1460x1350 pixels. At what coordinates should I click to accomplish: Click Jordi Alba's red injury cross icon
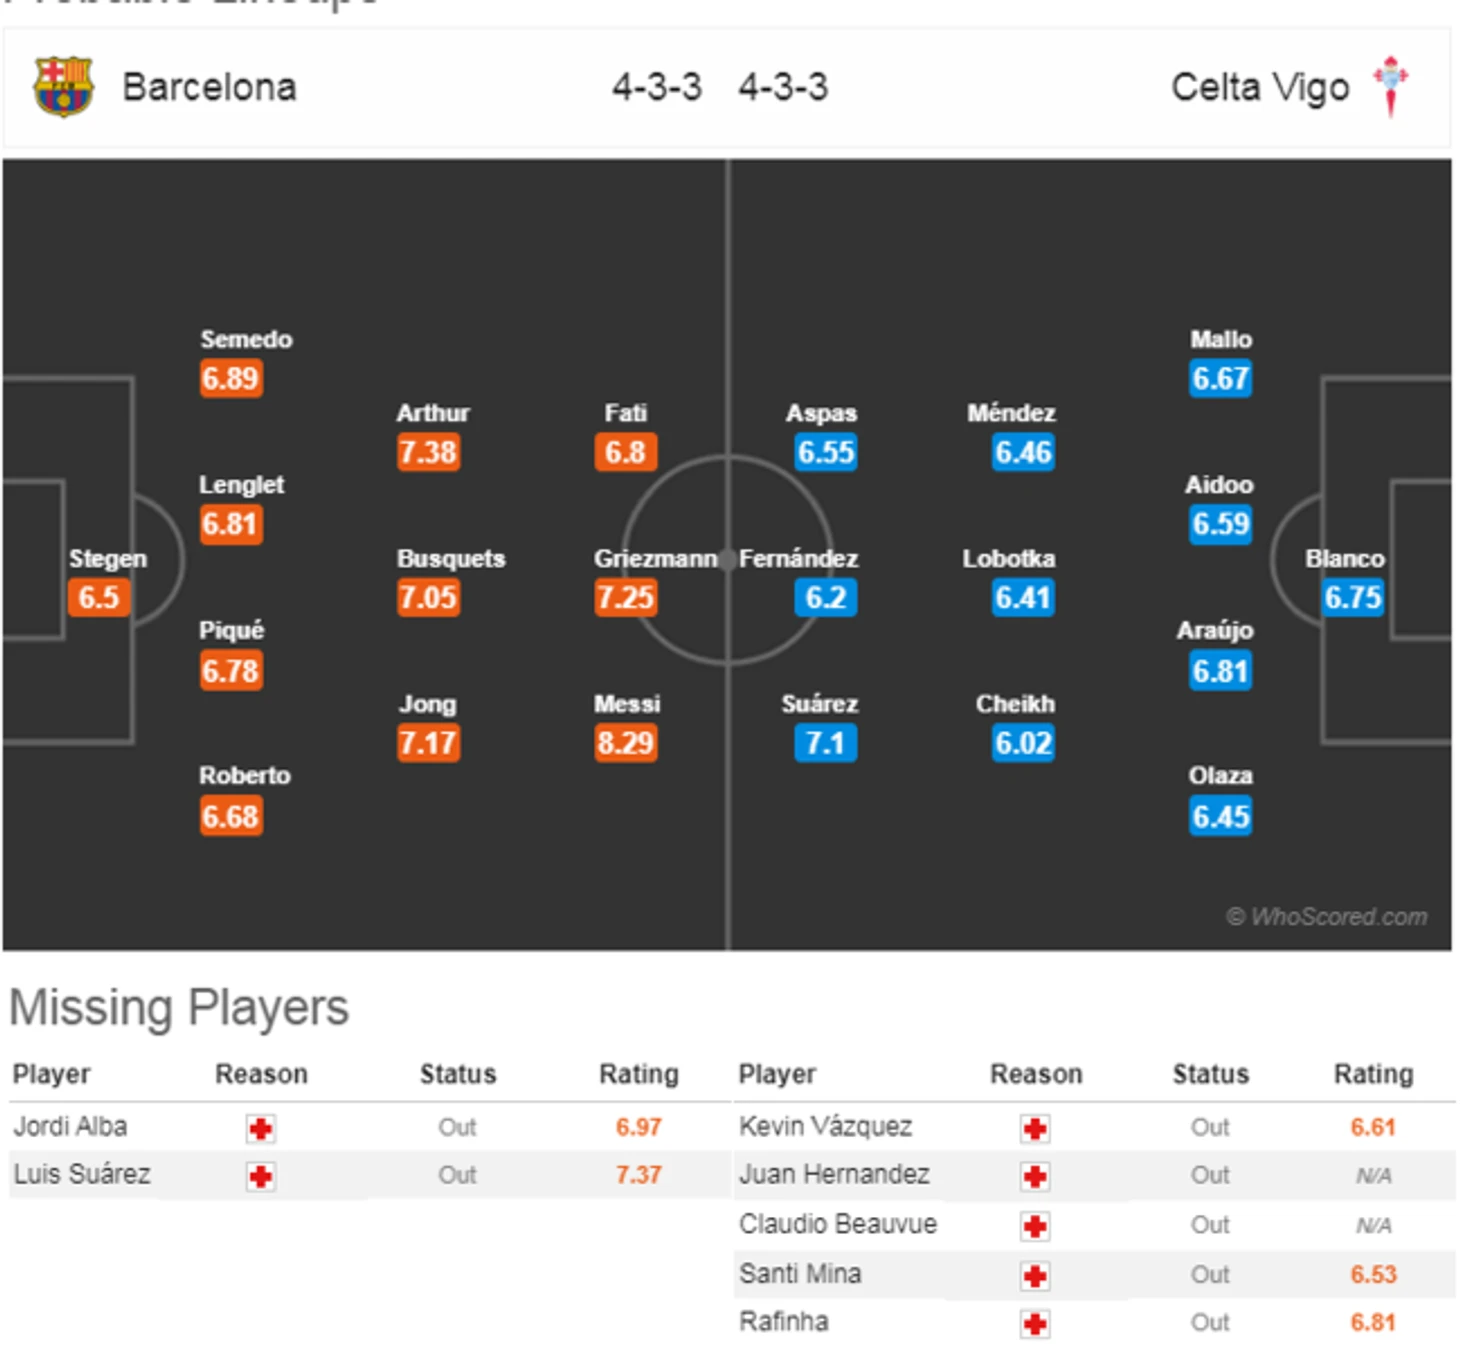point(261,1129)
